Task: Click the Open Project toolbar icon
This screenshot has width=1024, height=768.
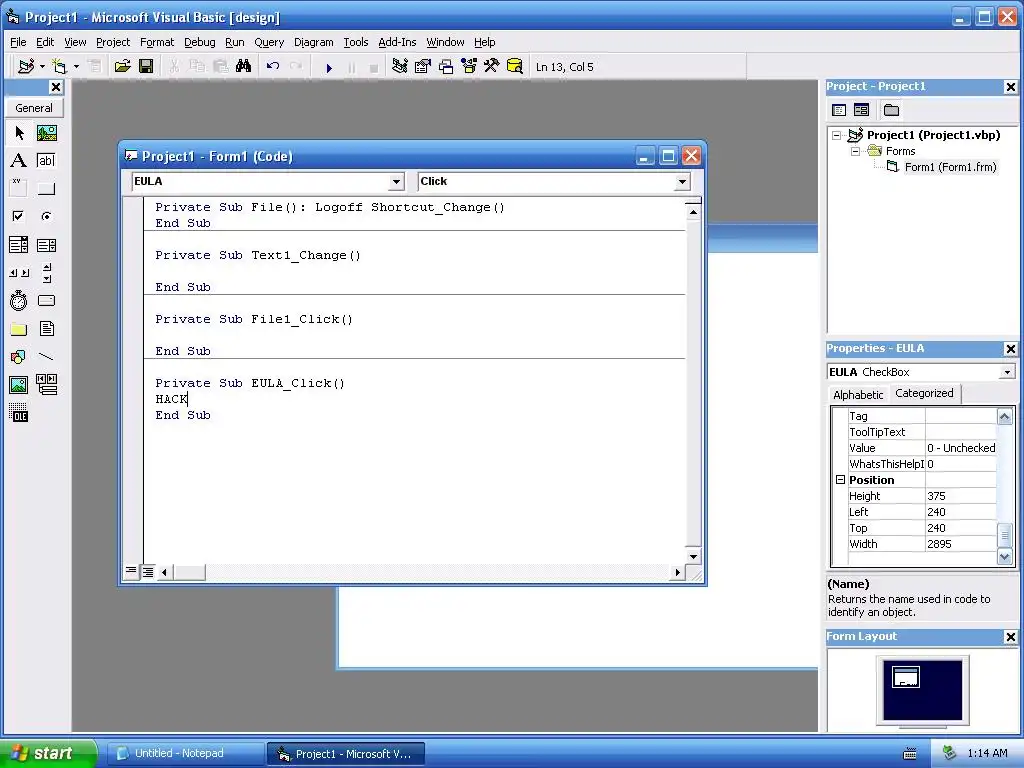Action: click(x=122, y=66)
